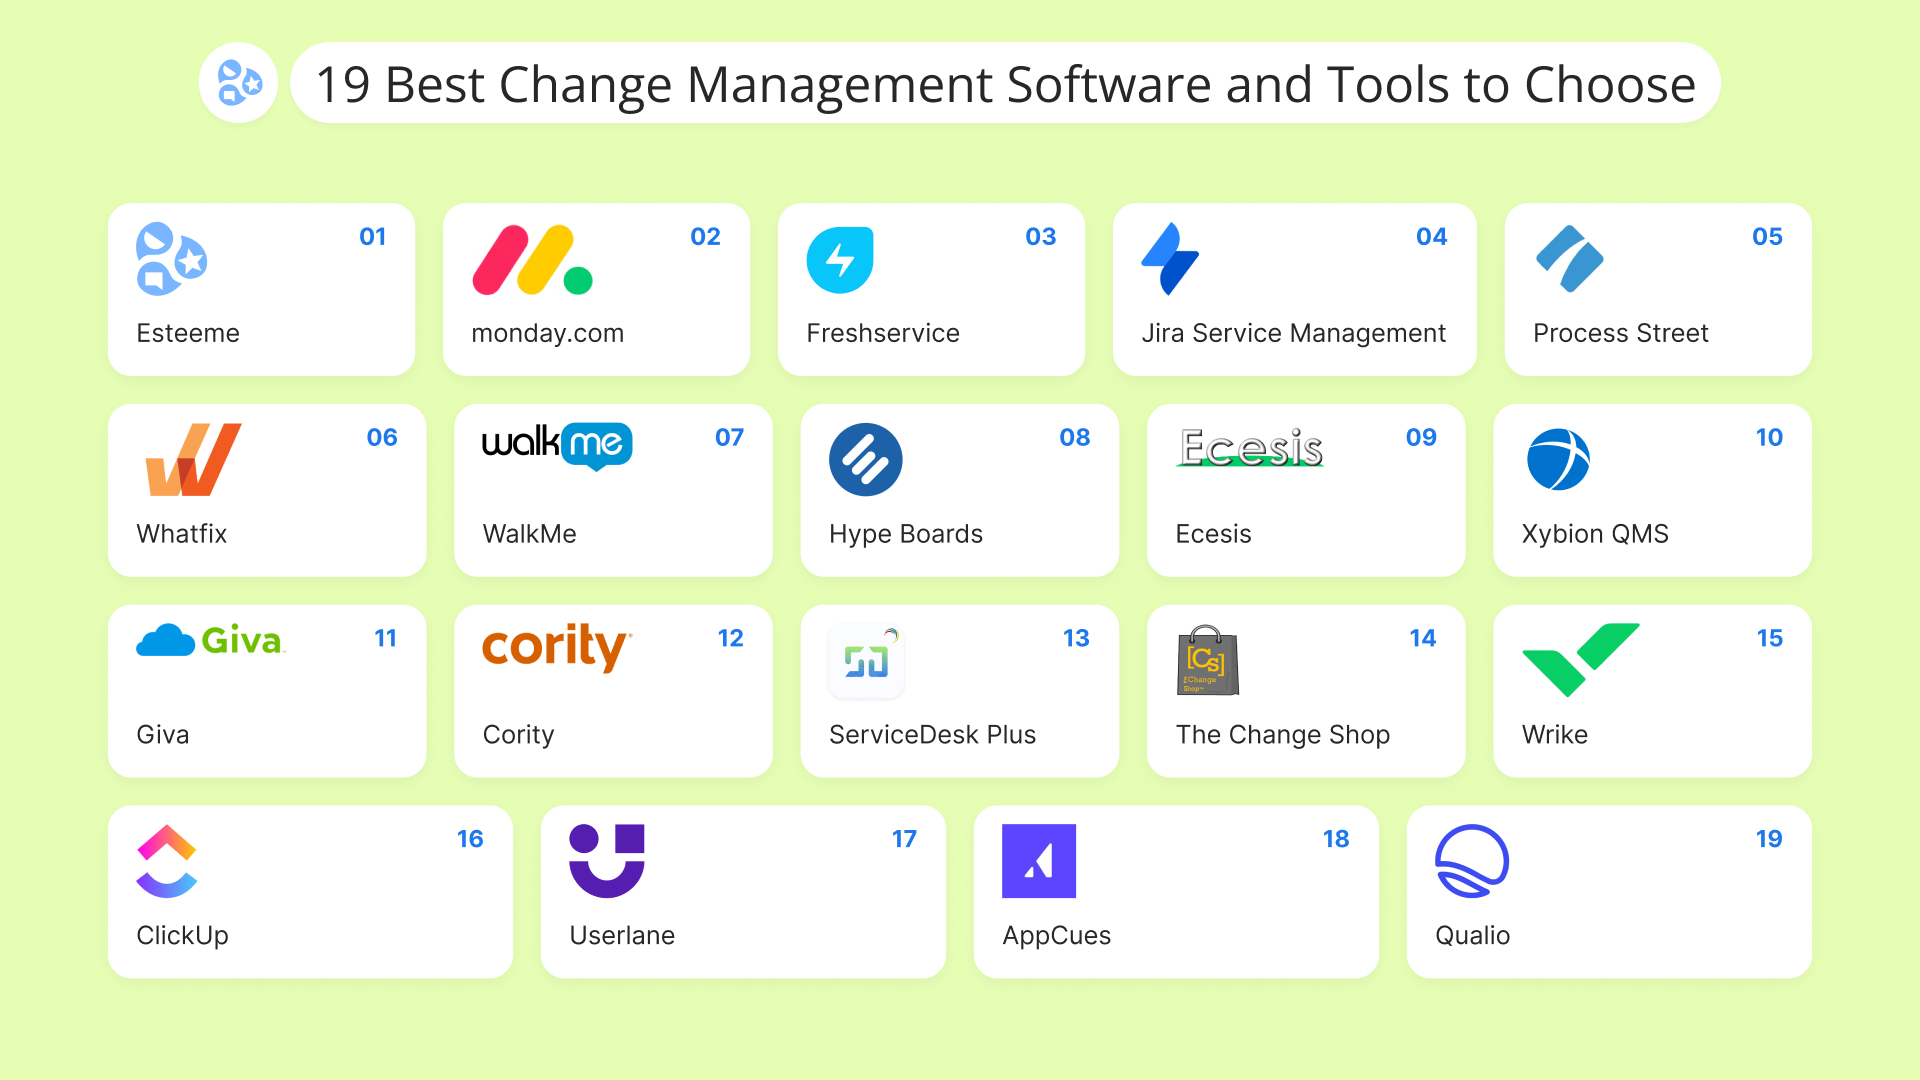Click the Freshservice lightning bolt icon
Image resolution: width=1920 pixels, height=1080 pixels.
tap(840, 260)
